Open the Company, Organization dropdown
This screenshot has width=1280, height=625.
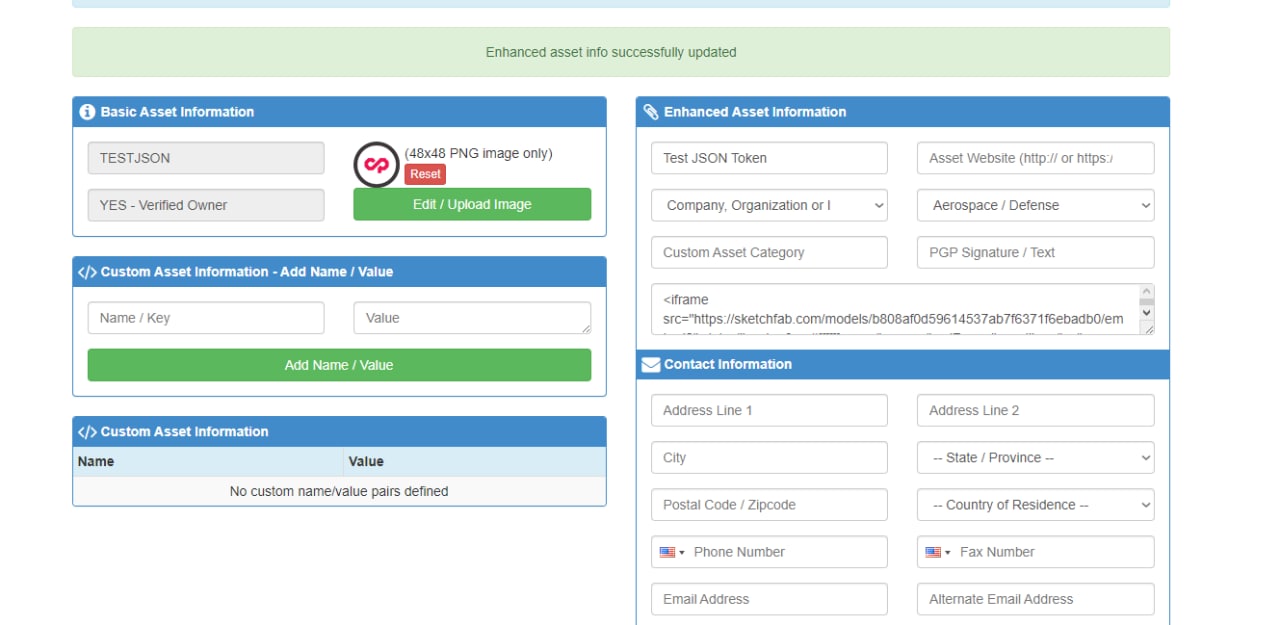pos(769,205)
